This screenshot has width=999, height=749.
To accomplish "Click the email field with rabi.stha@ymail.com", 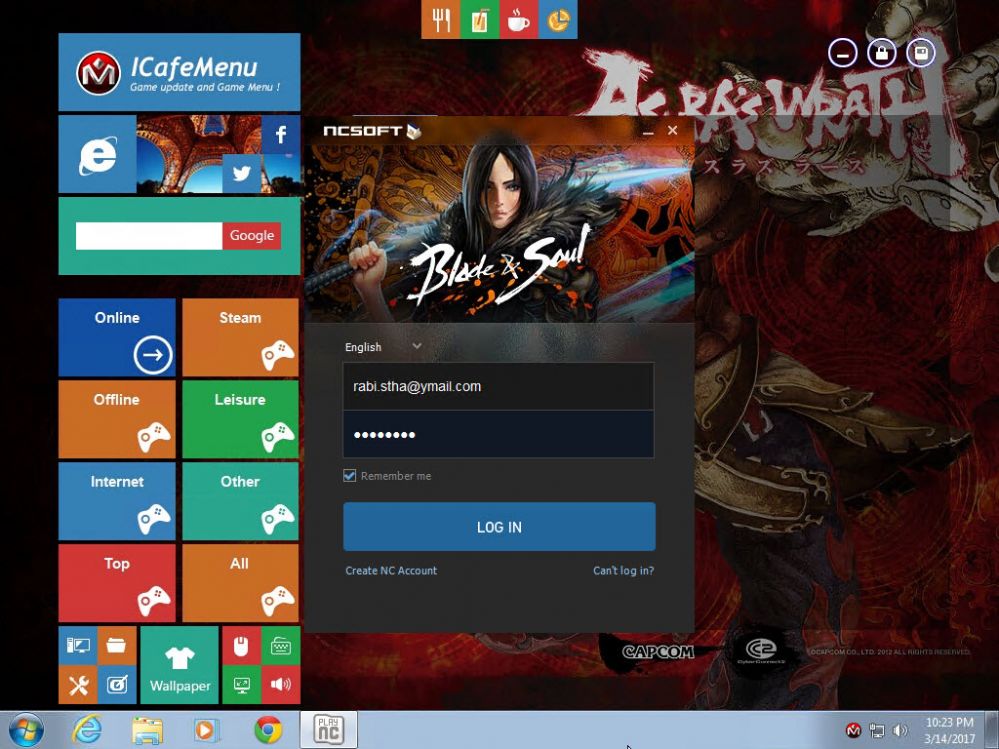I will 498,386.
